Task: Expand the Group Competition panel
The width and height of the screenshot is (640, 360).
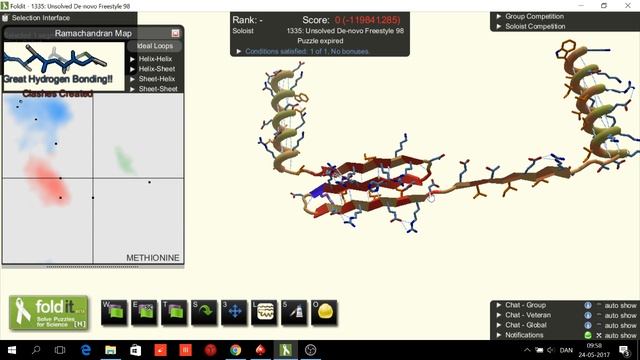Action: [x=499, y=16]
